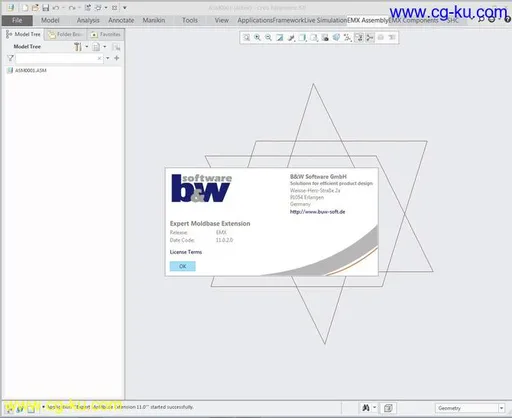Click the Windows switcher icon in quick access

pos(98,7)
